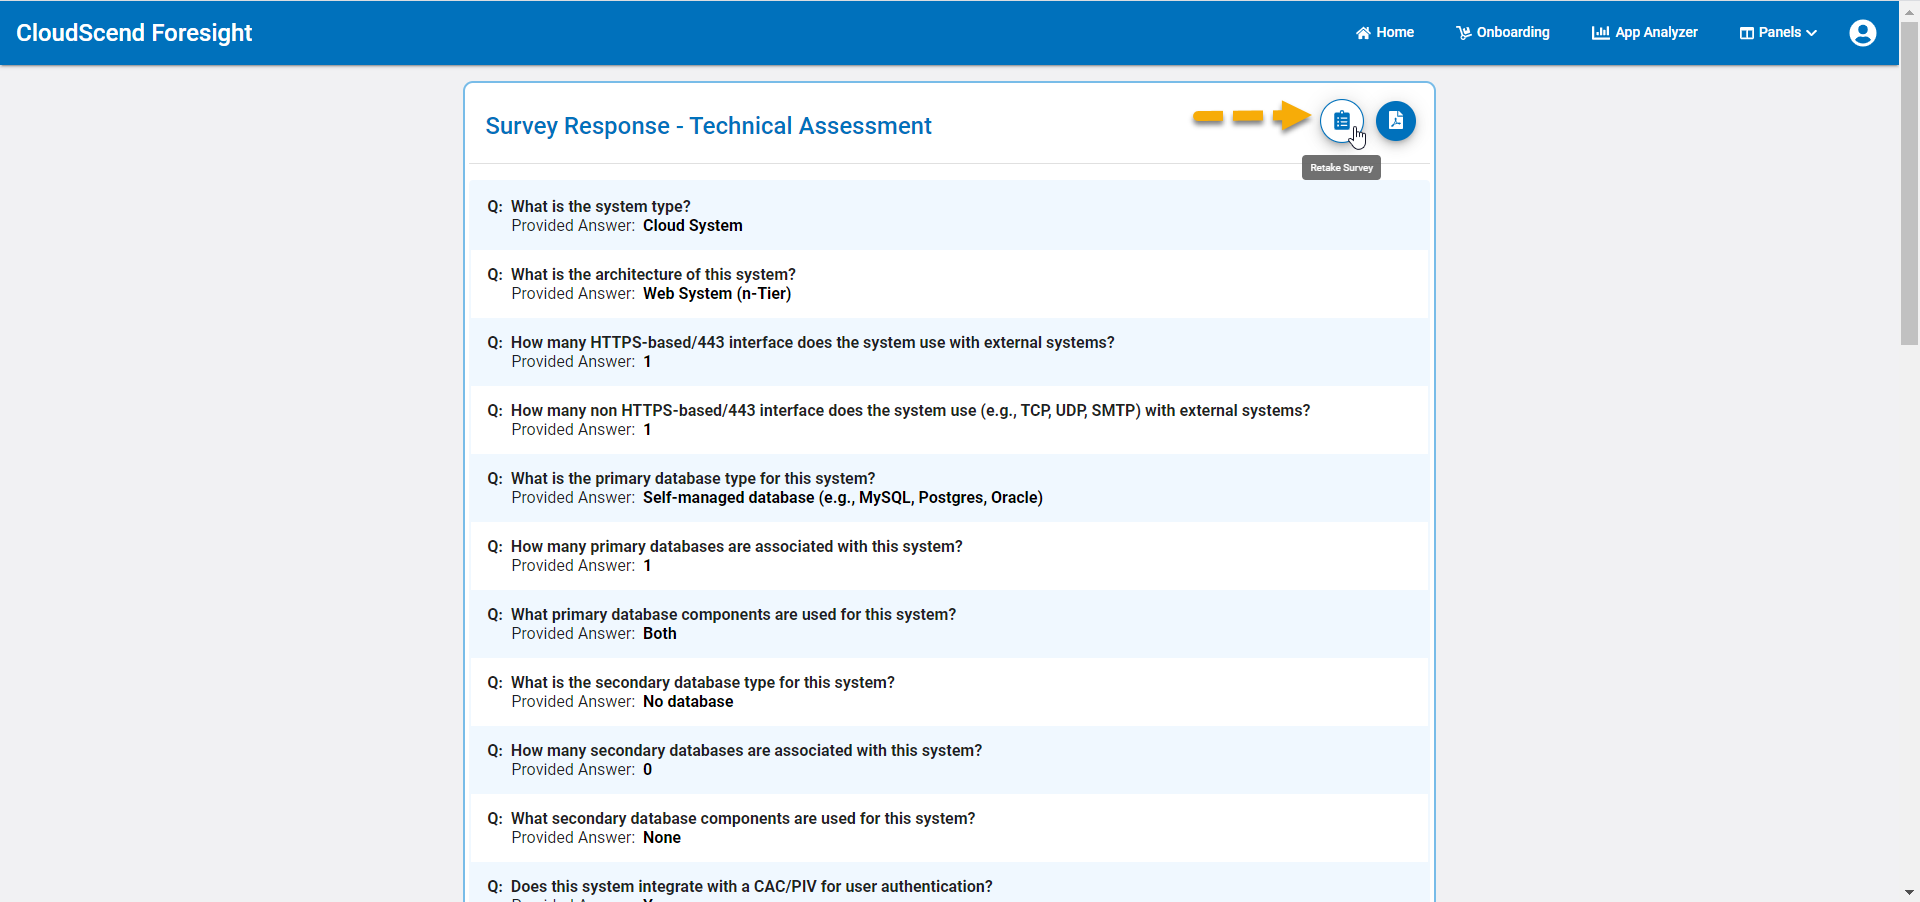
Task: Click the Onboarding seedling icon
Action: (1463, 33)
